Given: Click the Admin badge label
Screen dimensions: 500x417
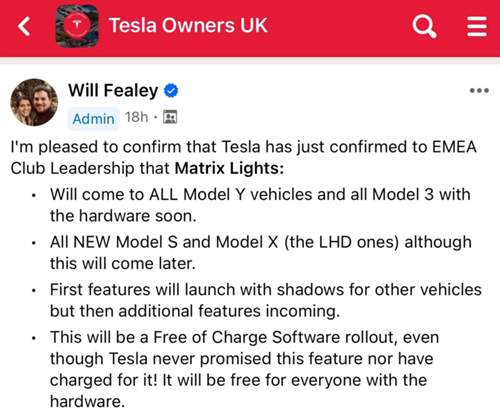Looking at the screenshot, I should click(x=94, y=119).
